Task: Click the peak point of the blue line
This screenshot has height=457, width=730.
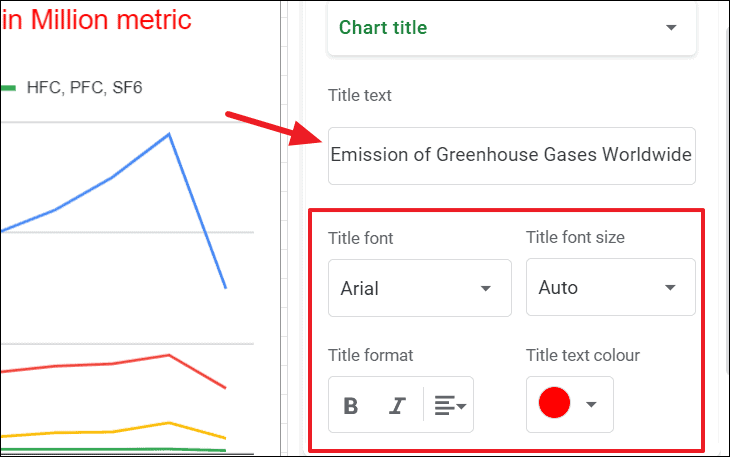Action: point(169,133)
